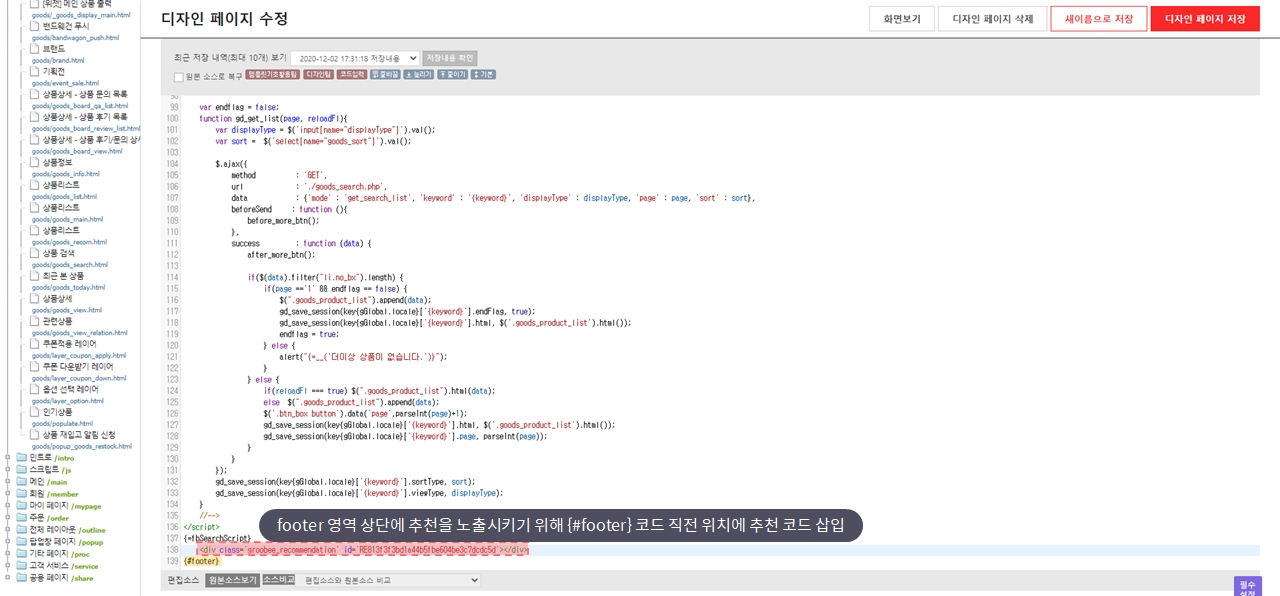
Task: Switch to the 소스비교 tab
Action: [x=278, y=580]
